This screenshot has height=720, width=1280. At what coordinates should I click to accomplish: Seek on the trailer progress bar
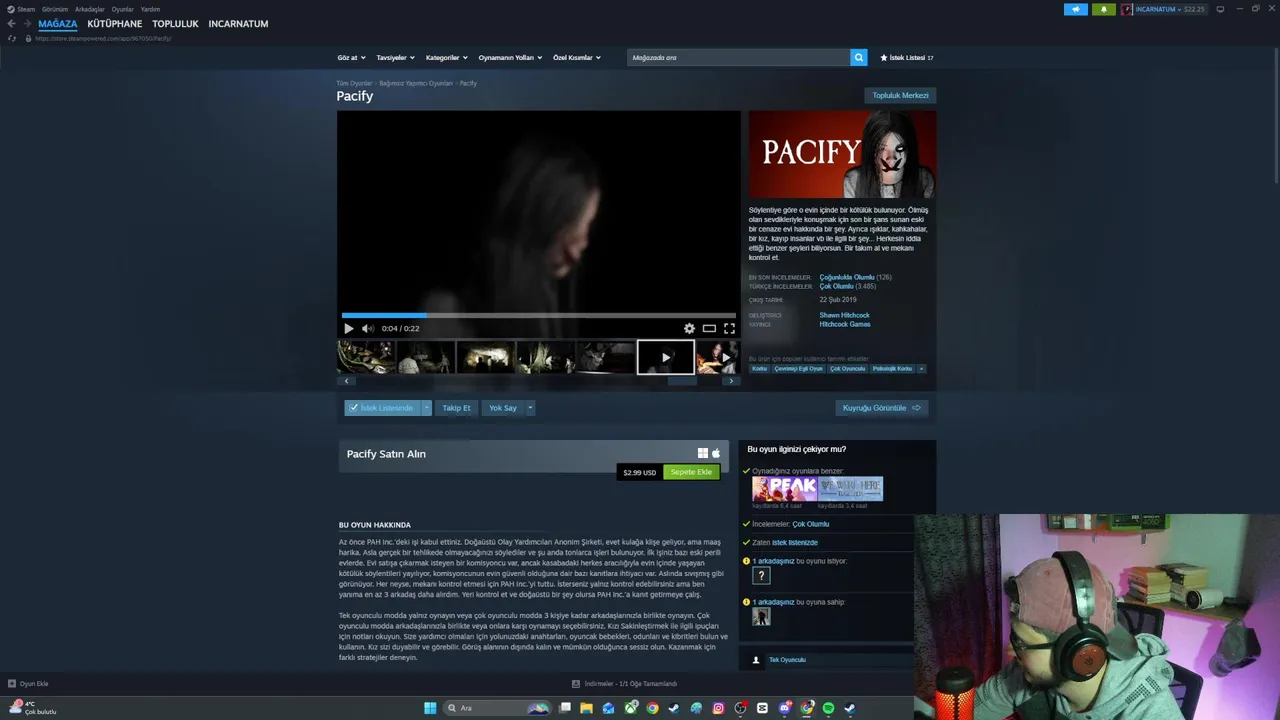538,315
